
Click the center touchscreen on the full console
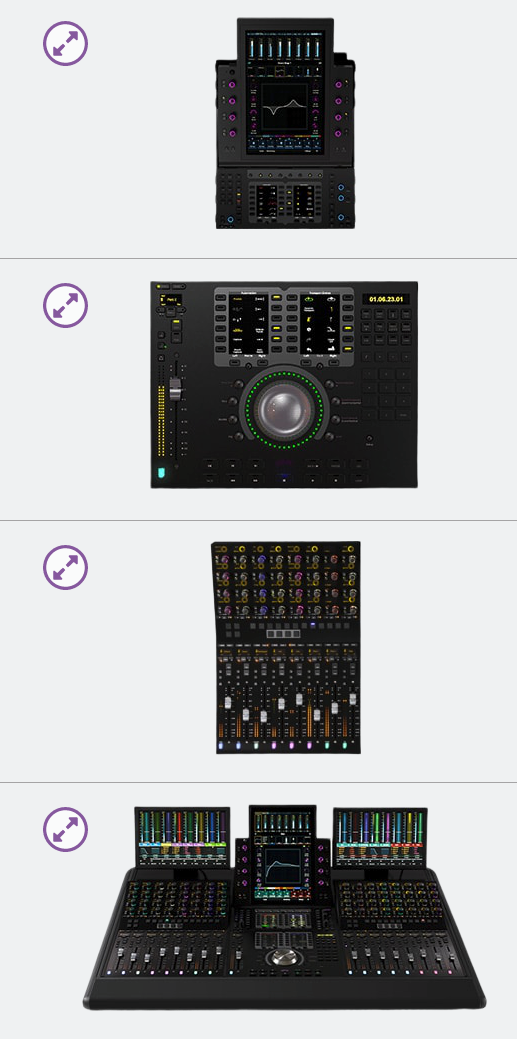click(283, 875)
